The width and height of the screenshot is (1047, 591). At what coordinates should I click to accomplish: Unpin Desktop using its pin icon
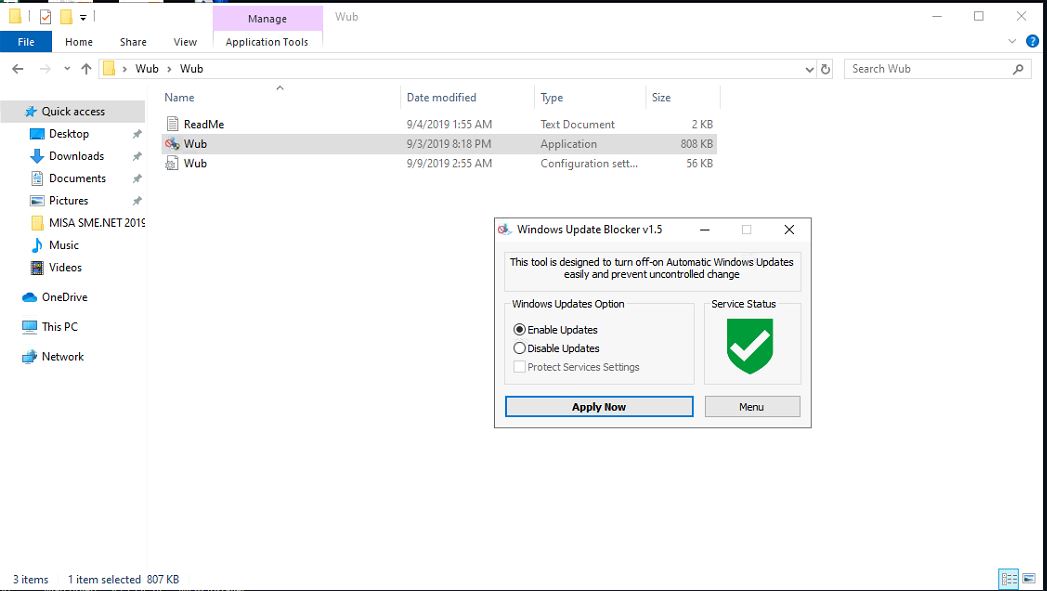coord(137,134)
